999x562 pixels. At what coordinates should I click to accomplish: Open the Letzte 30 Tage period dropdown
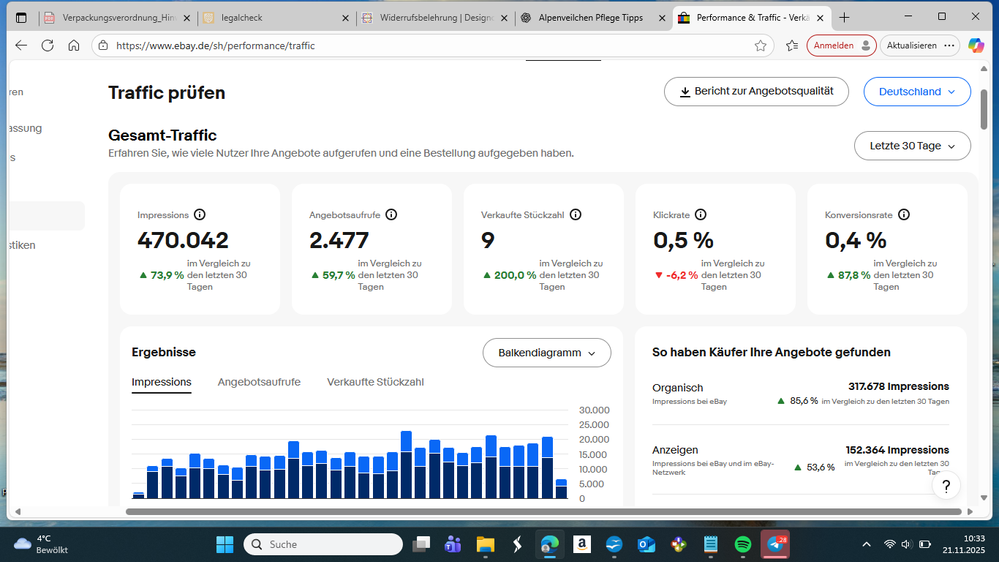[x=912, y=146]
